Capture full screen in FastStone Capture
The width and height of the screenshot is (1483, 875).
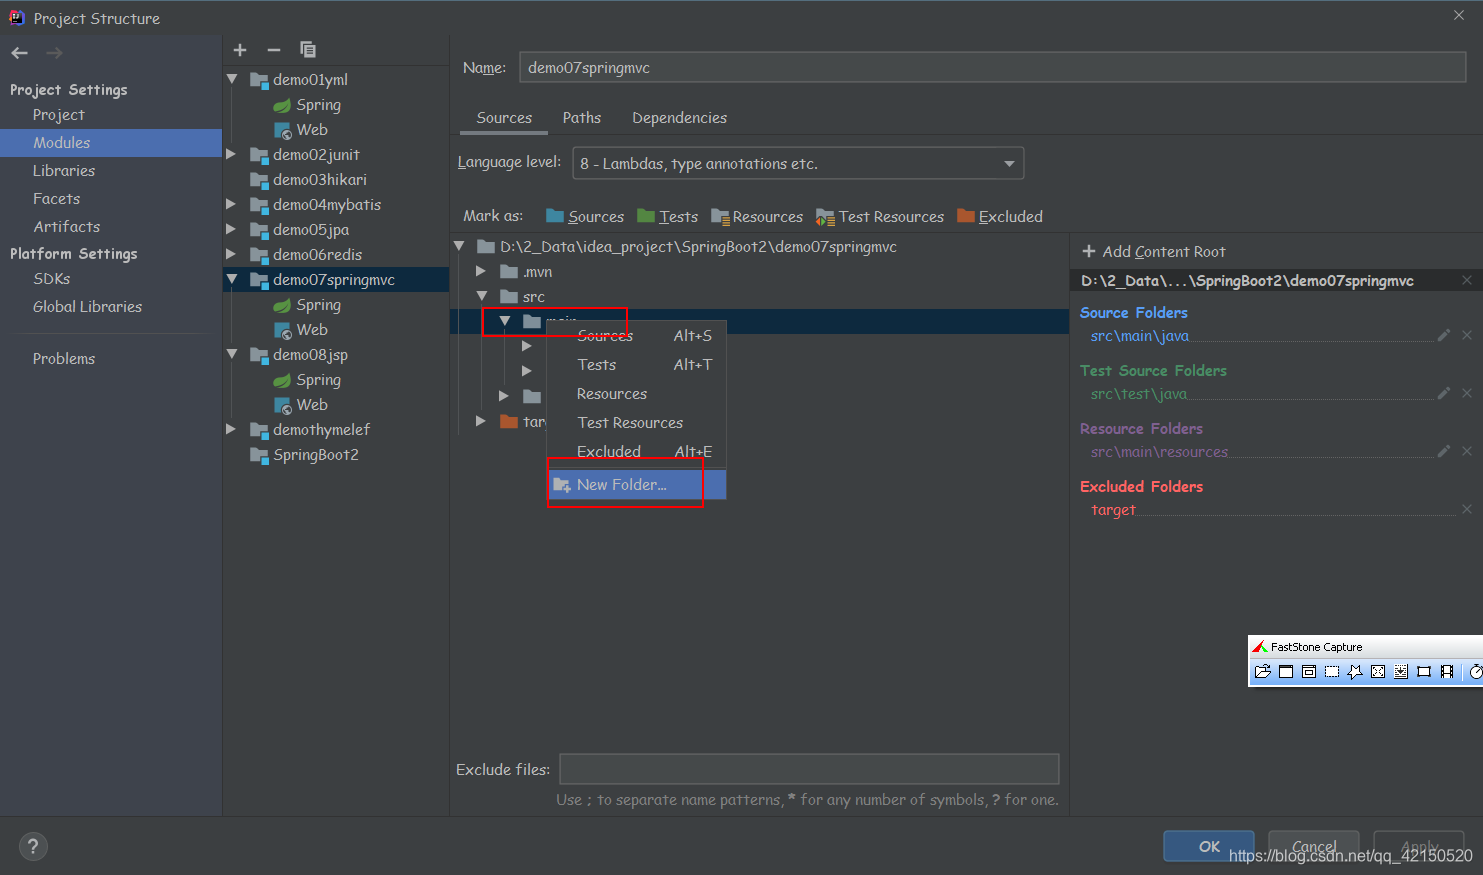point(1378,672)
